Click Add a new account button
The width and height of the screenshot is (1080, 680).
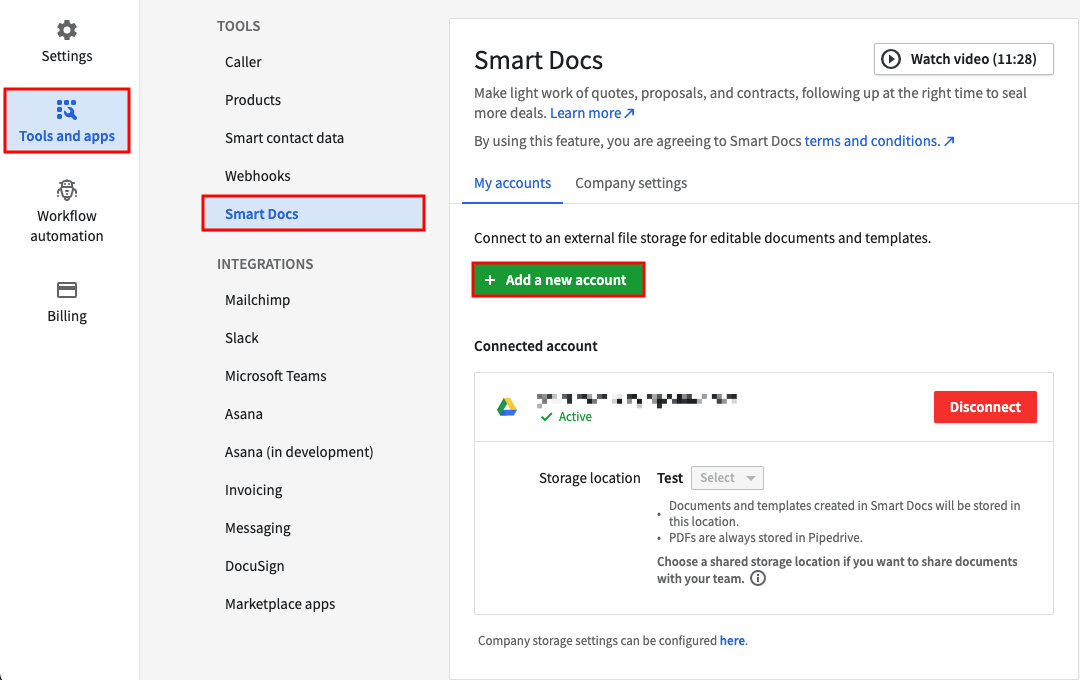[558, 280]
